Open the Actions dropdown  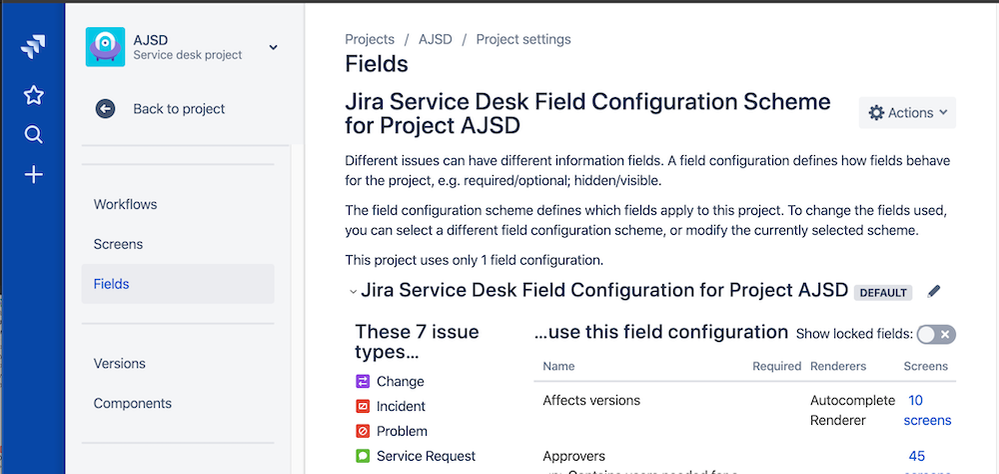click(x=907, y=113)
